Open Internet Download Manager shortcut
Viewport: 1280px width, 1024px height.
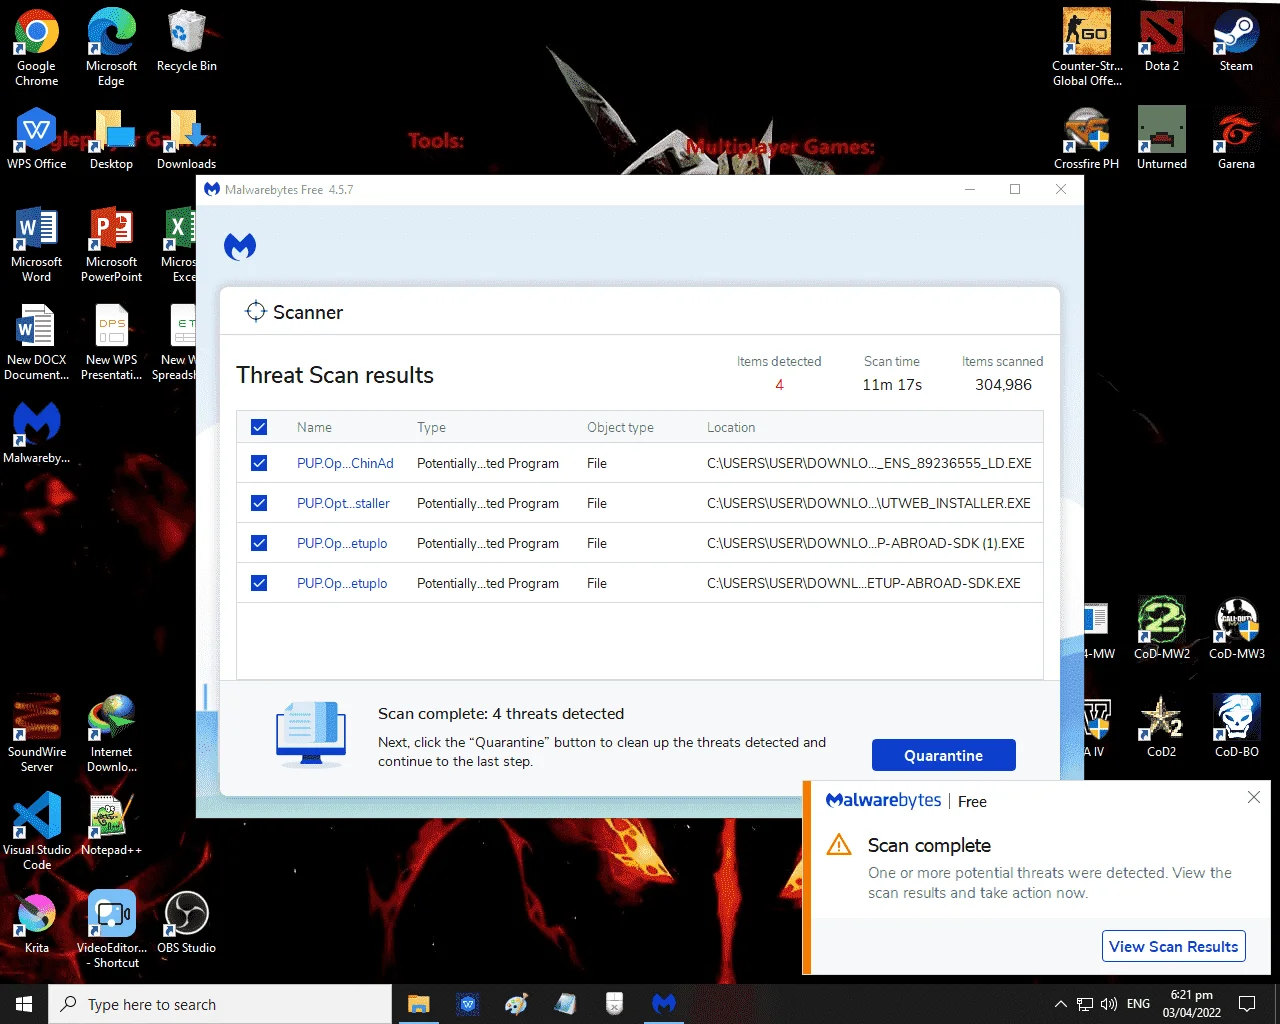[x=111, y=734]
